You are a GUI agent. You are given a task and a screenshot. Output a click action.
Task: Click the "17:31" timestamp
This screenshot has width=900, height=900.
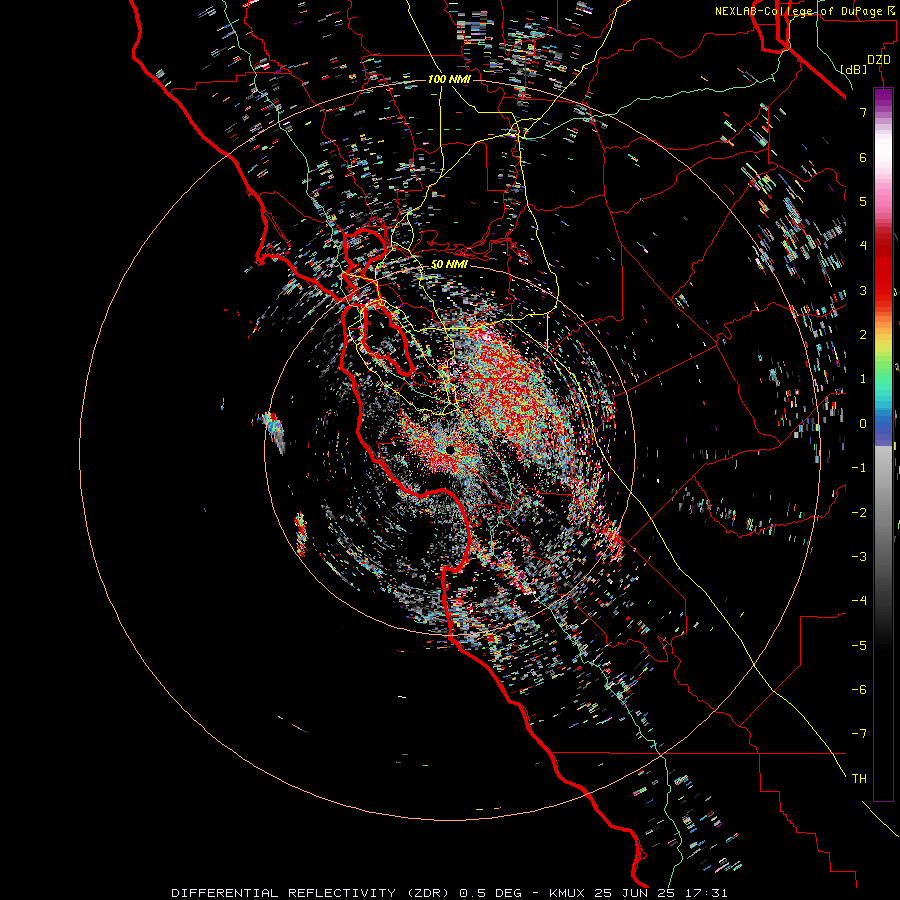pyautogui.click(x=708, y=893)
